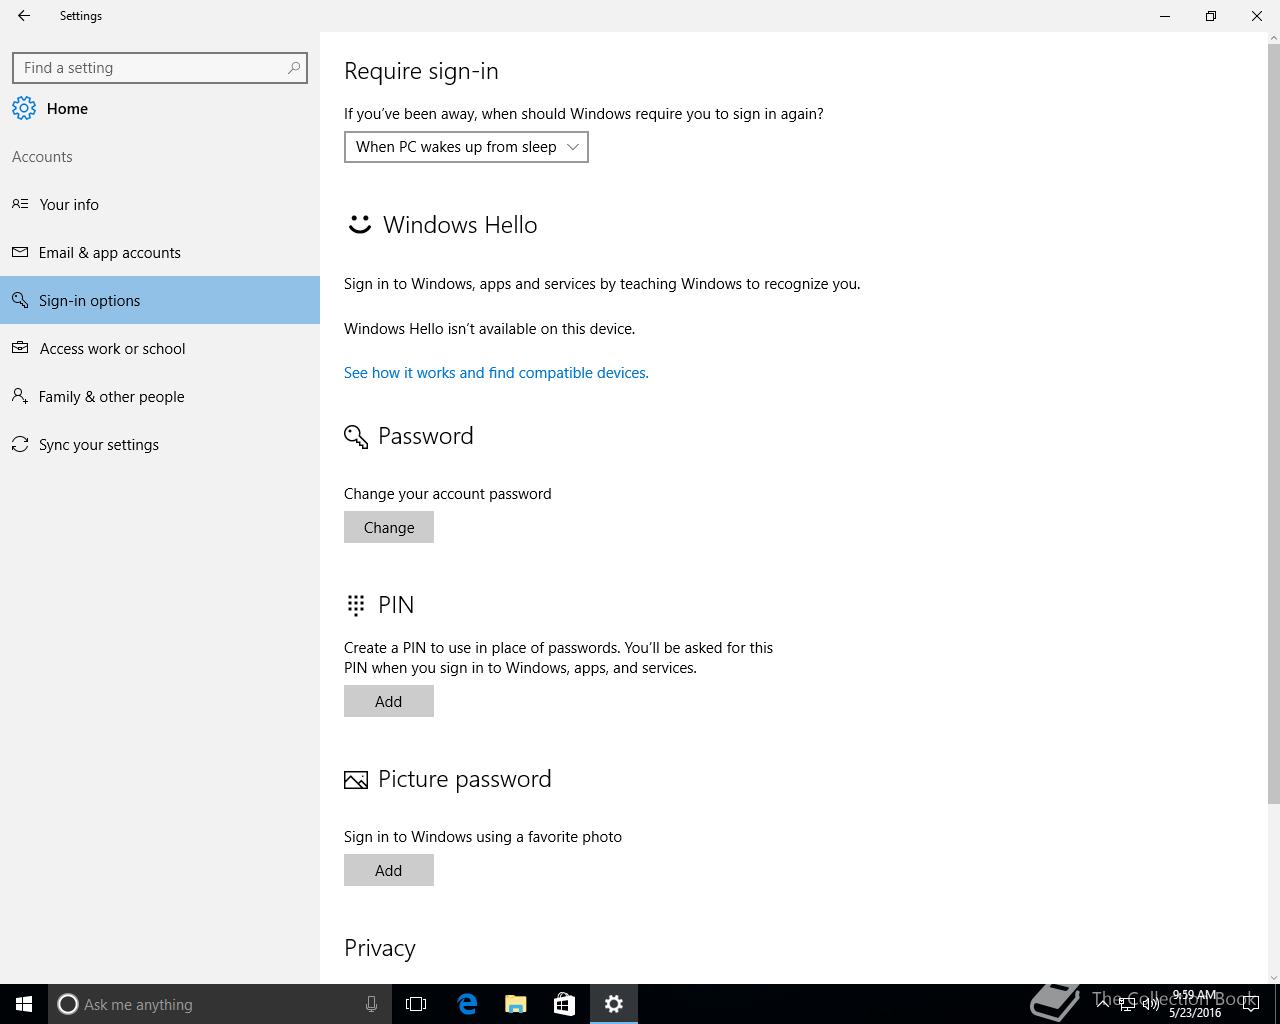
Task: Click Add under Picture password
Action: coord(389,870)
